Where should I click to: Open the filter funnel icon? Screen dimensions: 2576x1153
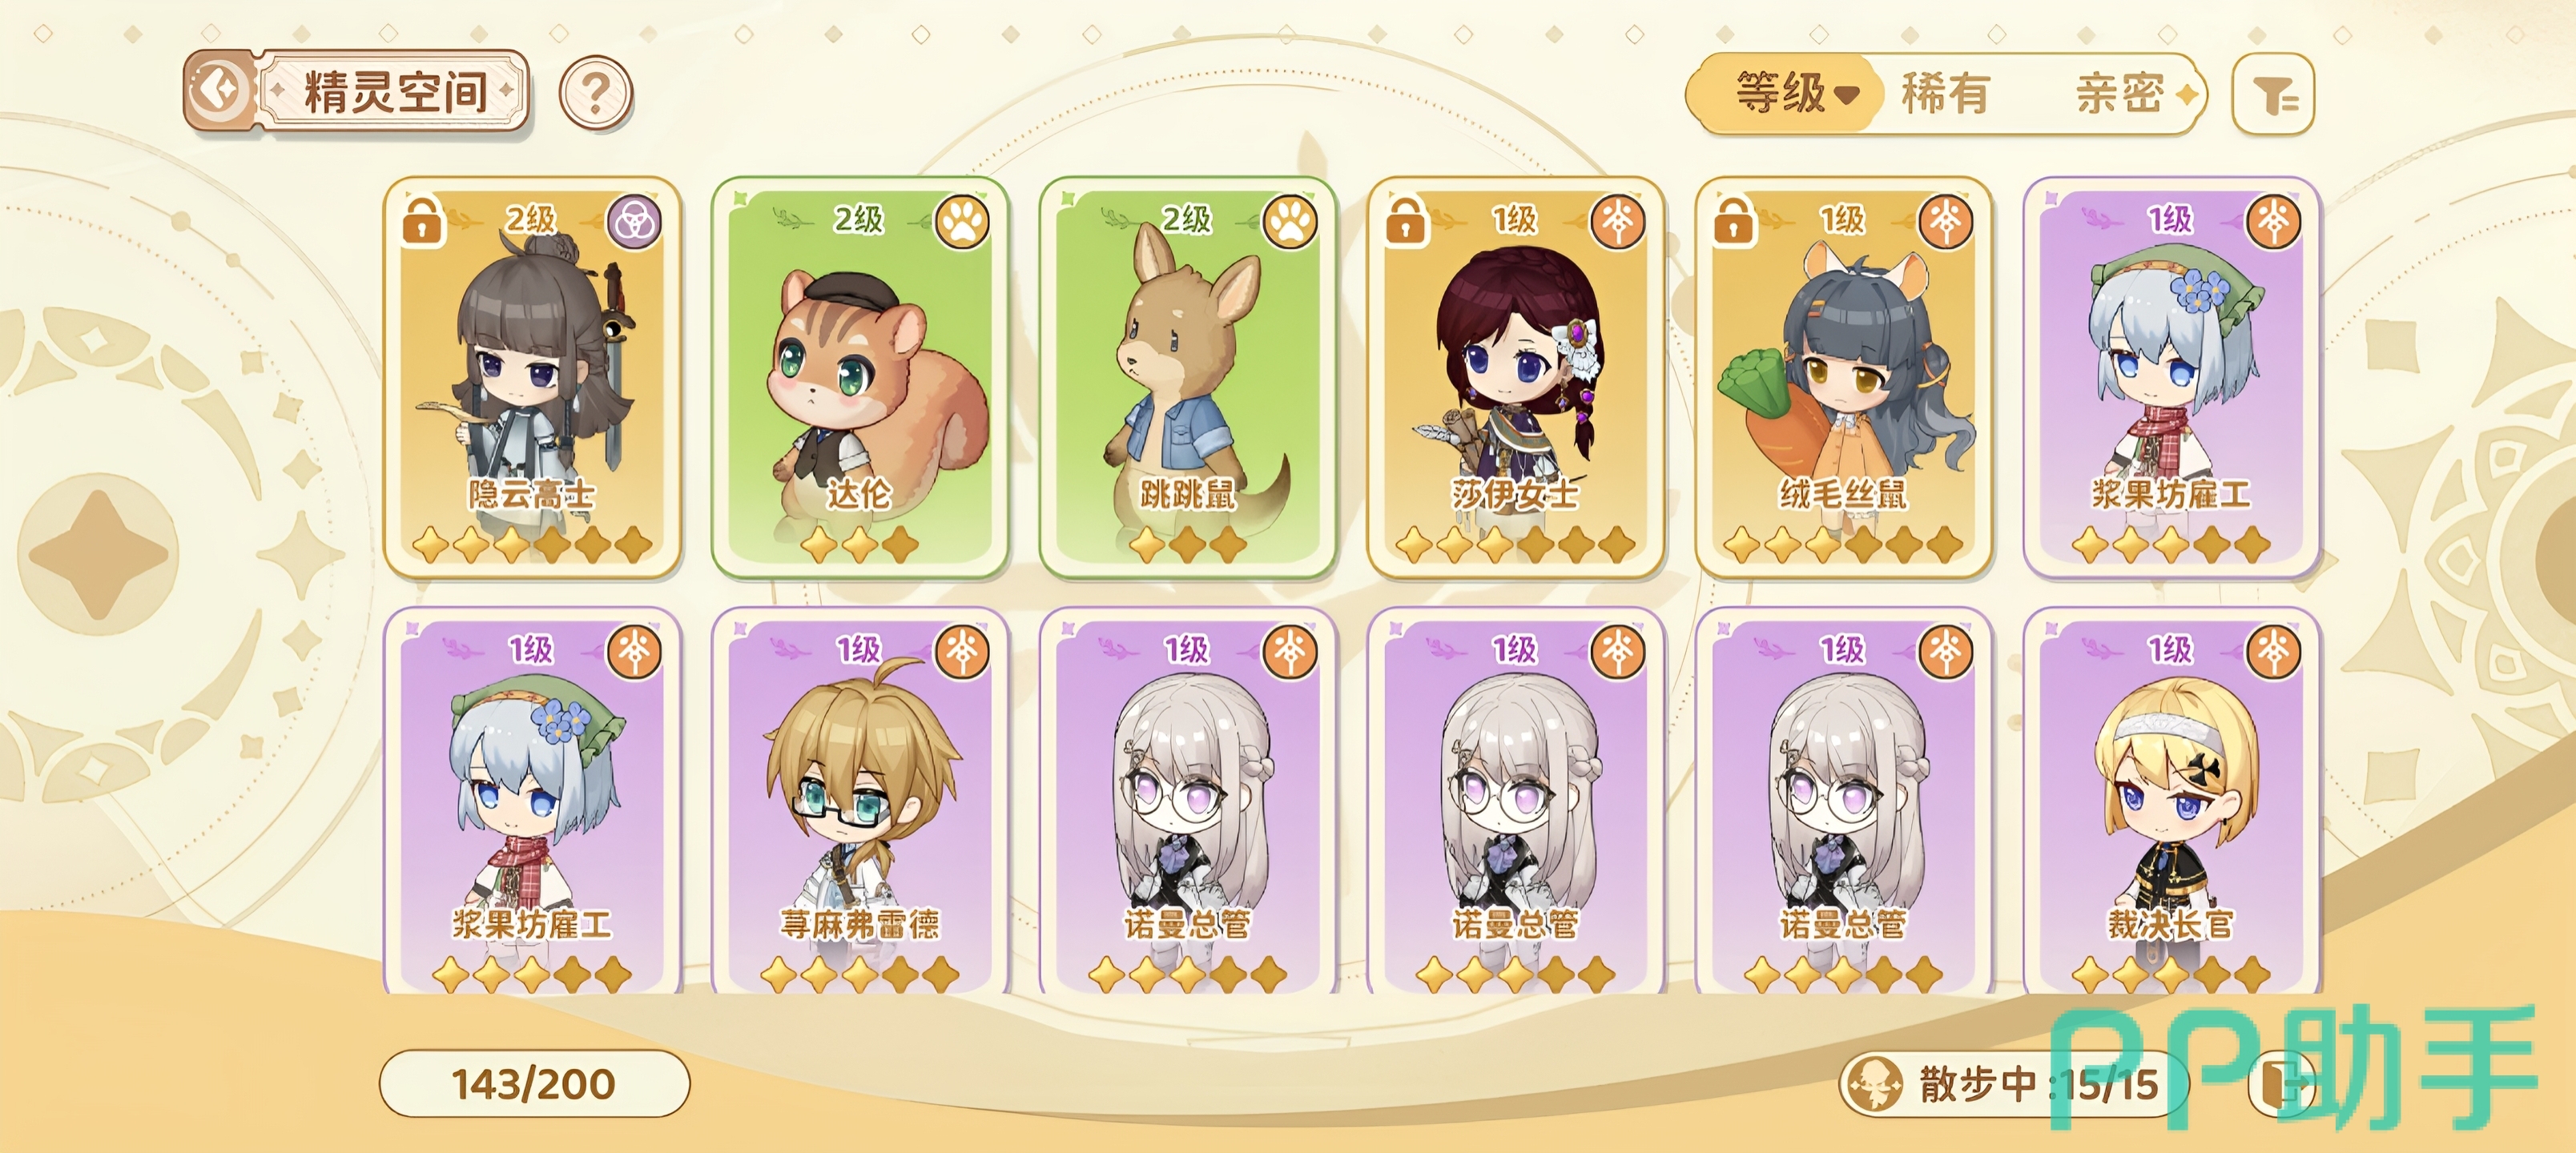click(2272, 95)
